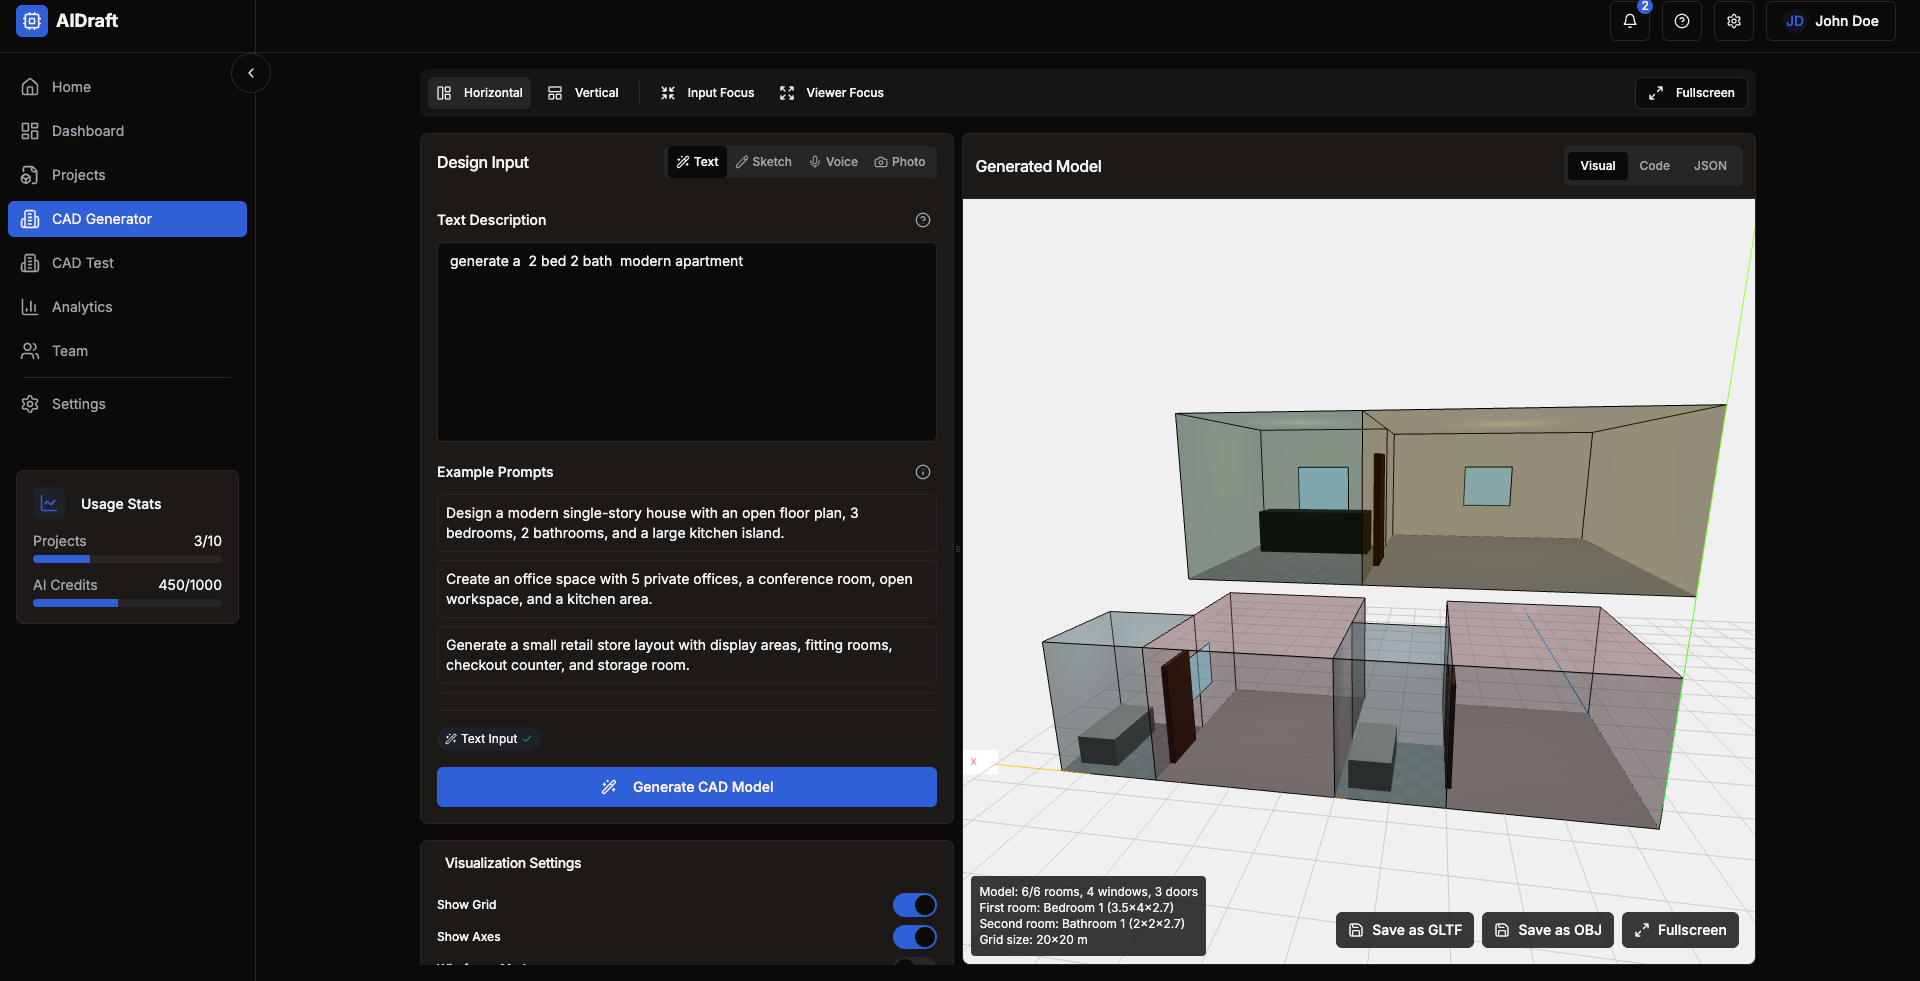Turn off the Show Axes toggle

tap(914, 937)
